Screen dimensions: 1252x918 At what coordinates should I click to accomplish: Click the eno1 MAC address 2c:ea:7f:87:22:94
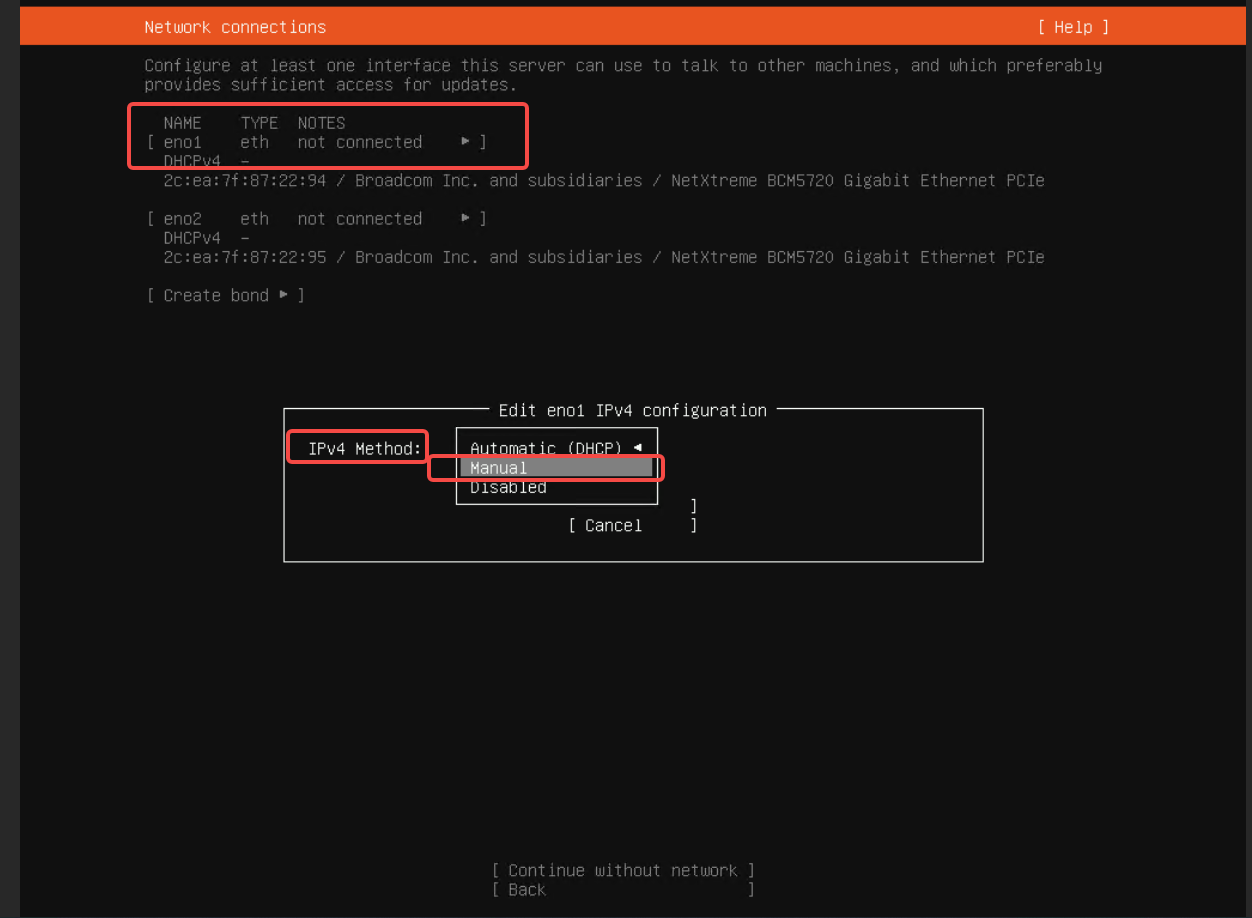tap(244, 181)
